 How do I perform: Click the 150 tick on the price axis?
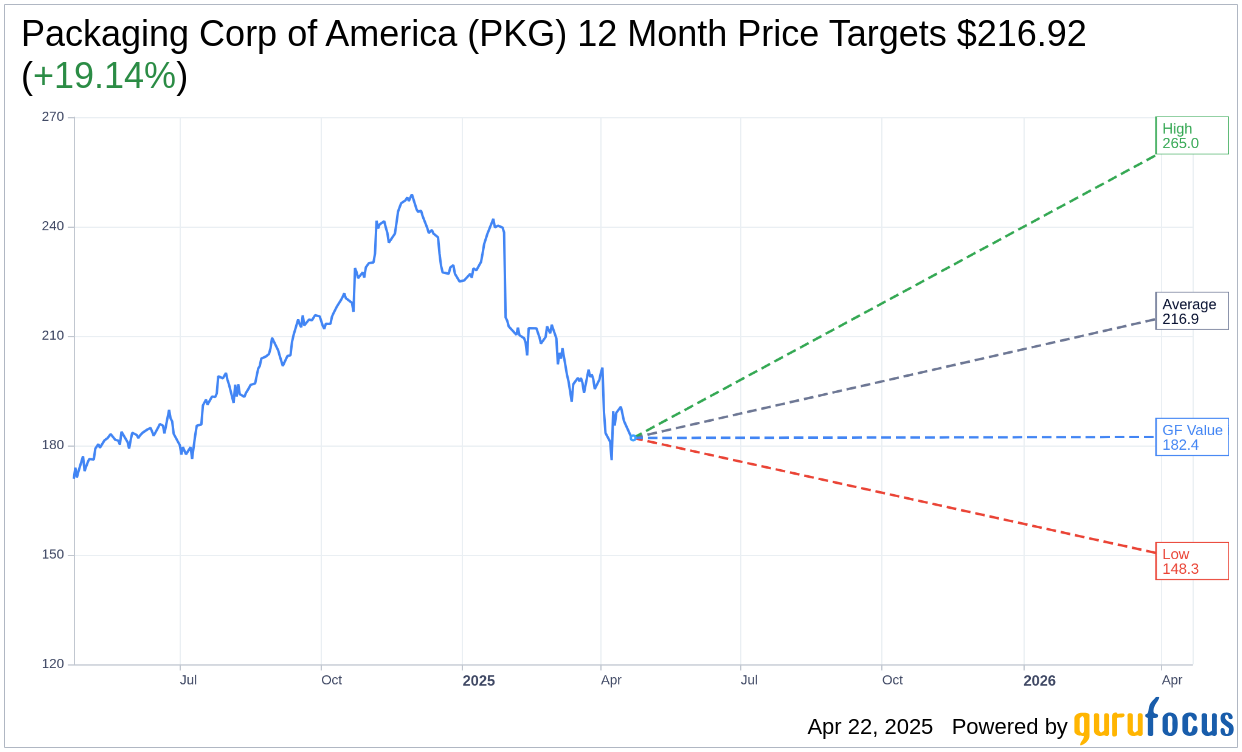pos(53,555)
